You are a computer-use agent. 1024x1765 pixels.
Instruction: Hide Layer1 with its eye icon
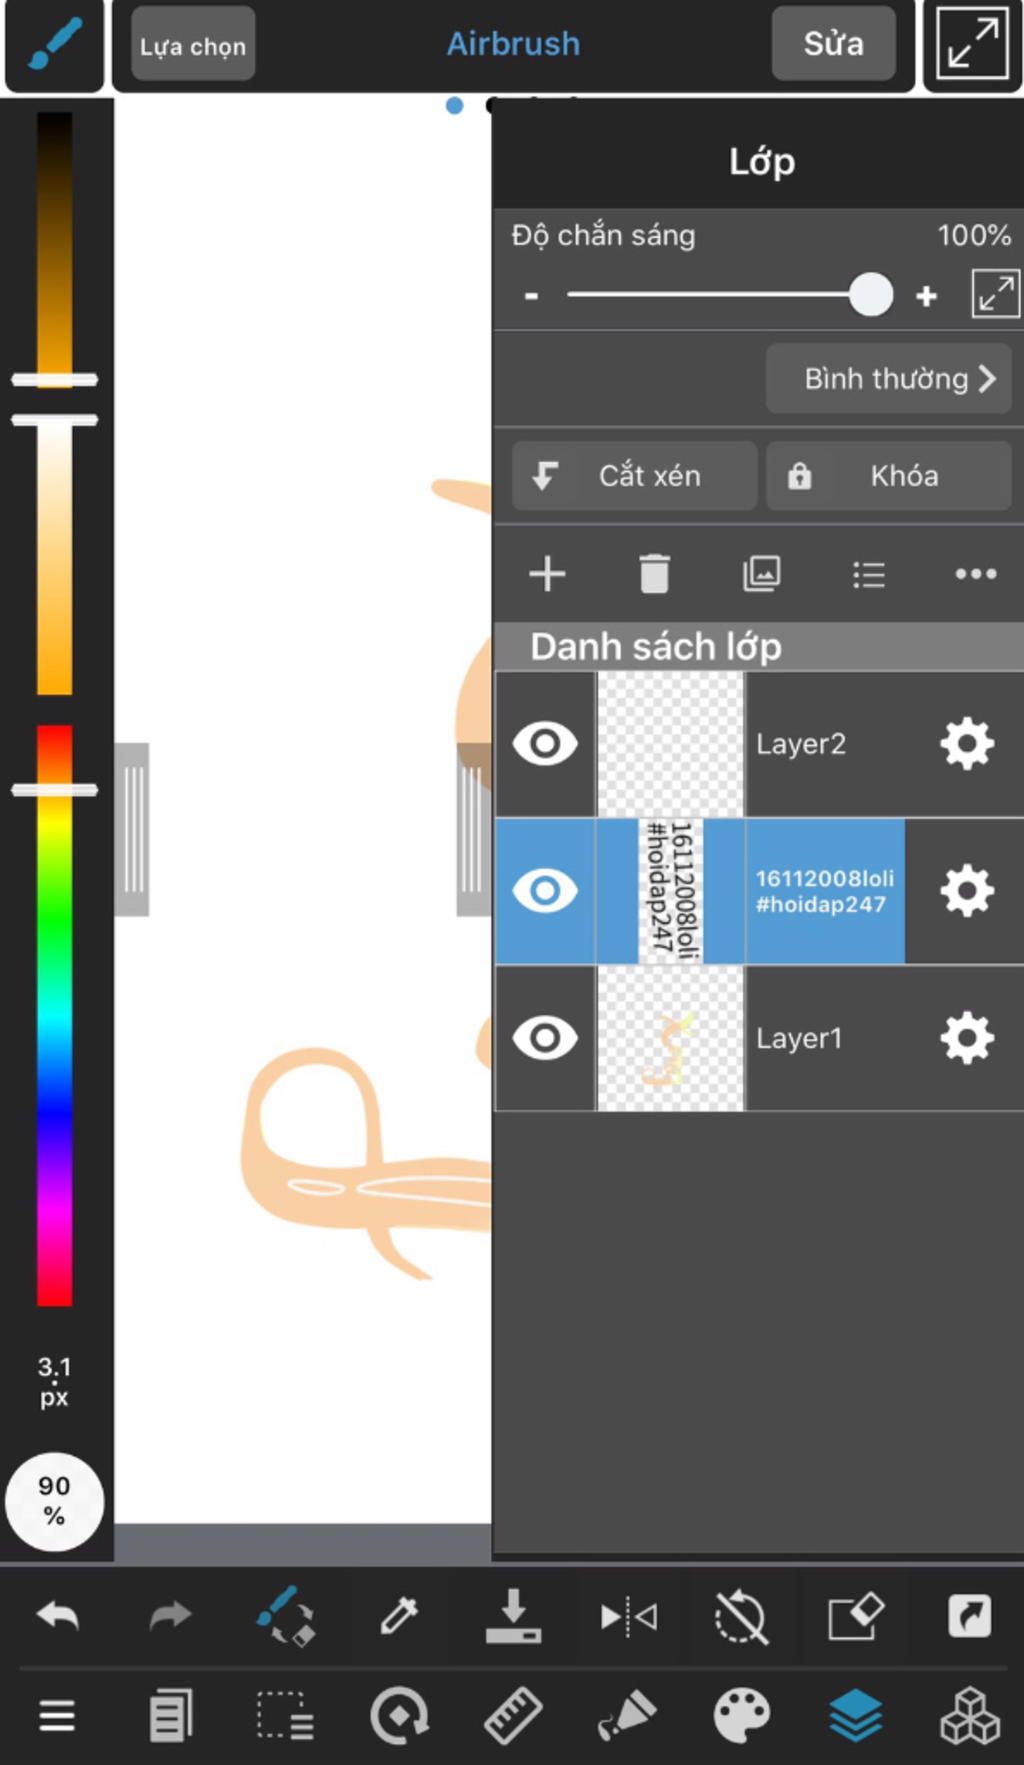click(545, 1038)
